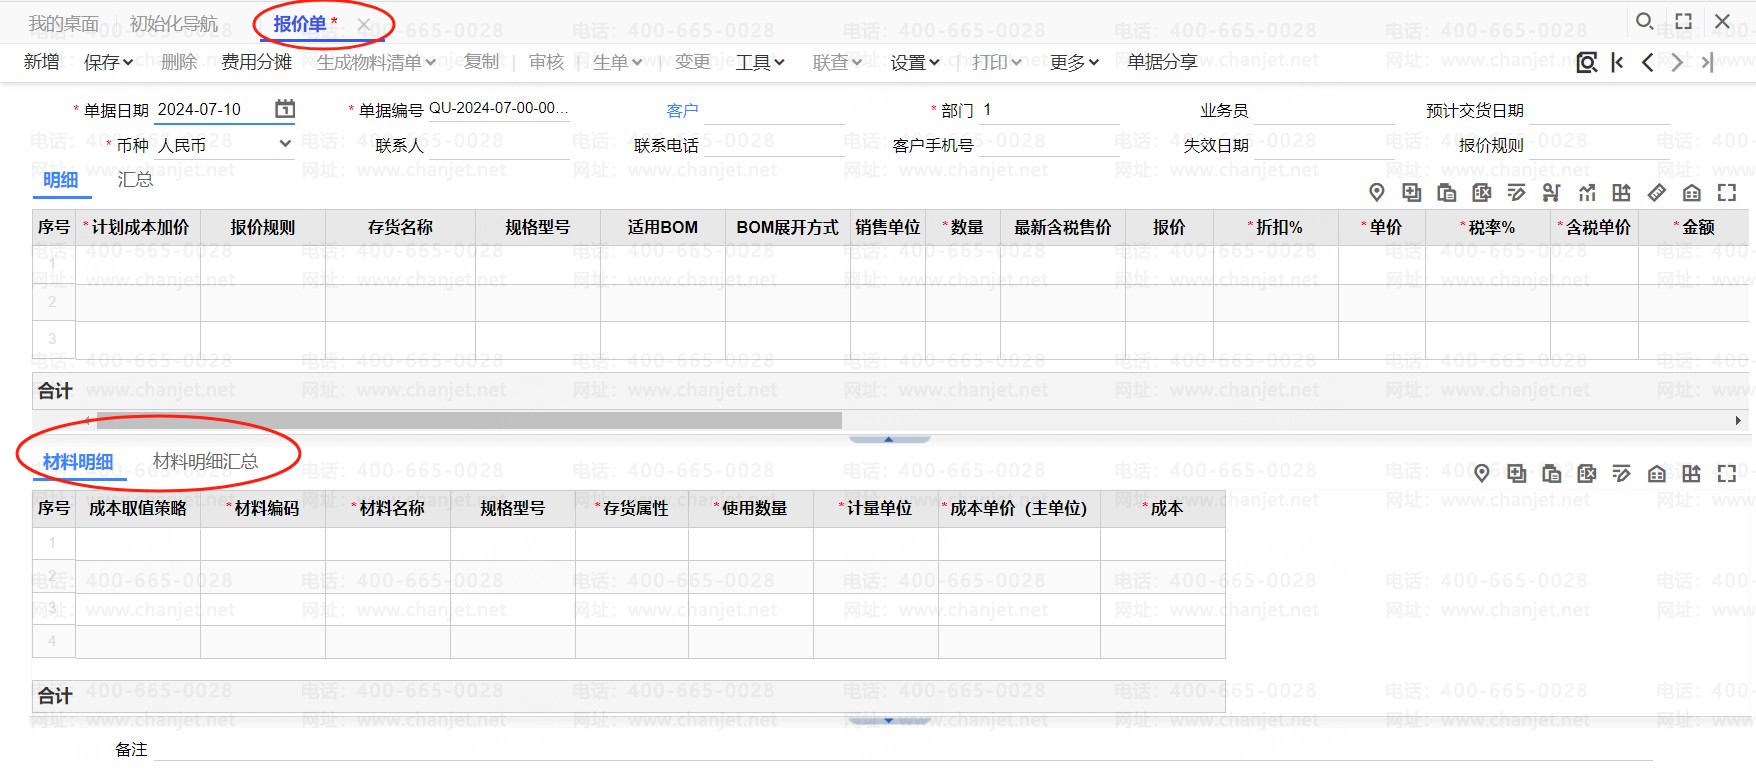Open the 保存 dropdown menu

click(x=128, y=63)
